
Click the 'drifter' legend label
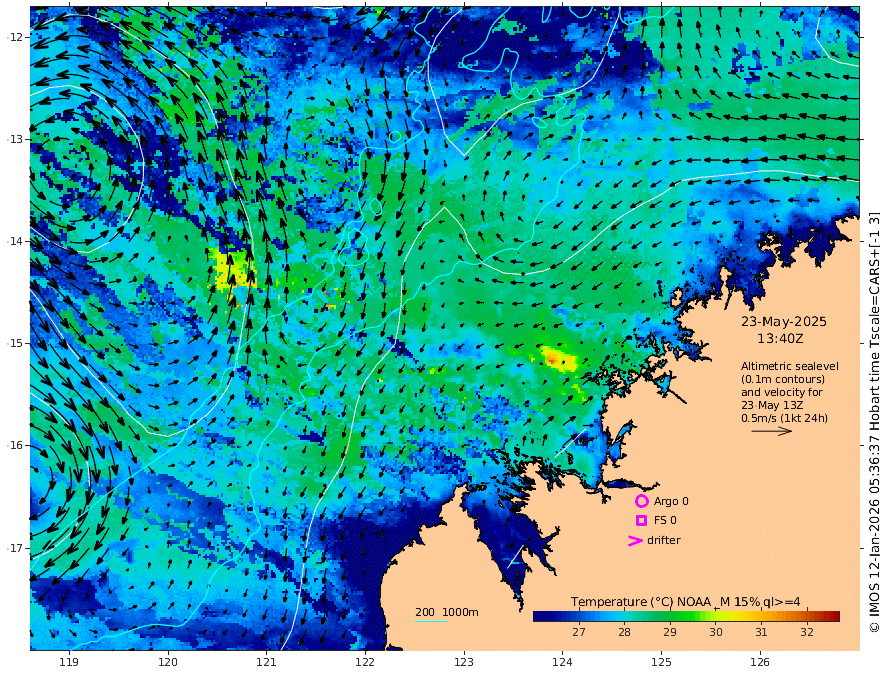coord(664,540)
